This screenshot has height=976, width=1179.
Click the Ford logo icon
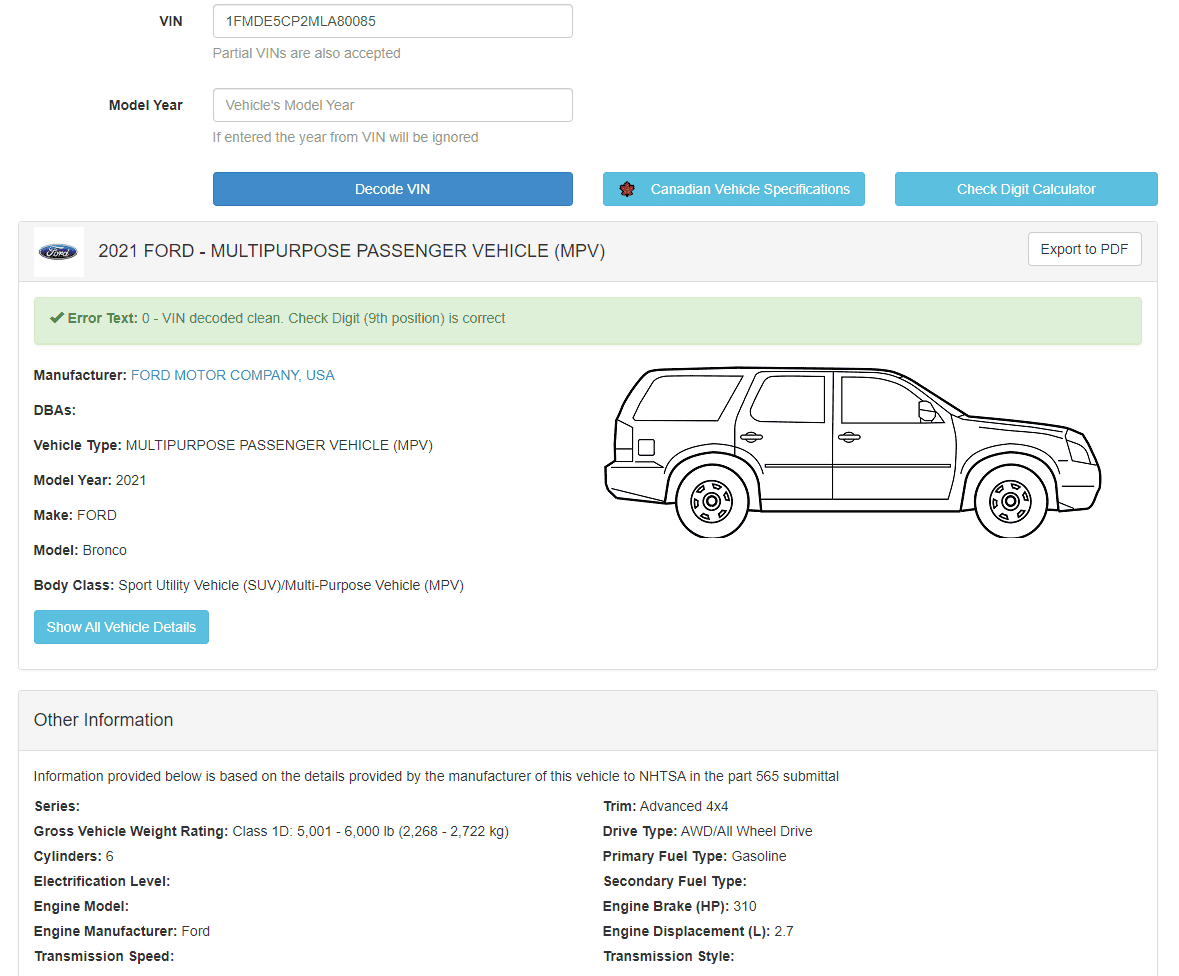tap(59, 252)
